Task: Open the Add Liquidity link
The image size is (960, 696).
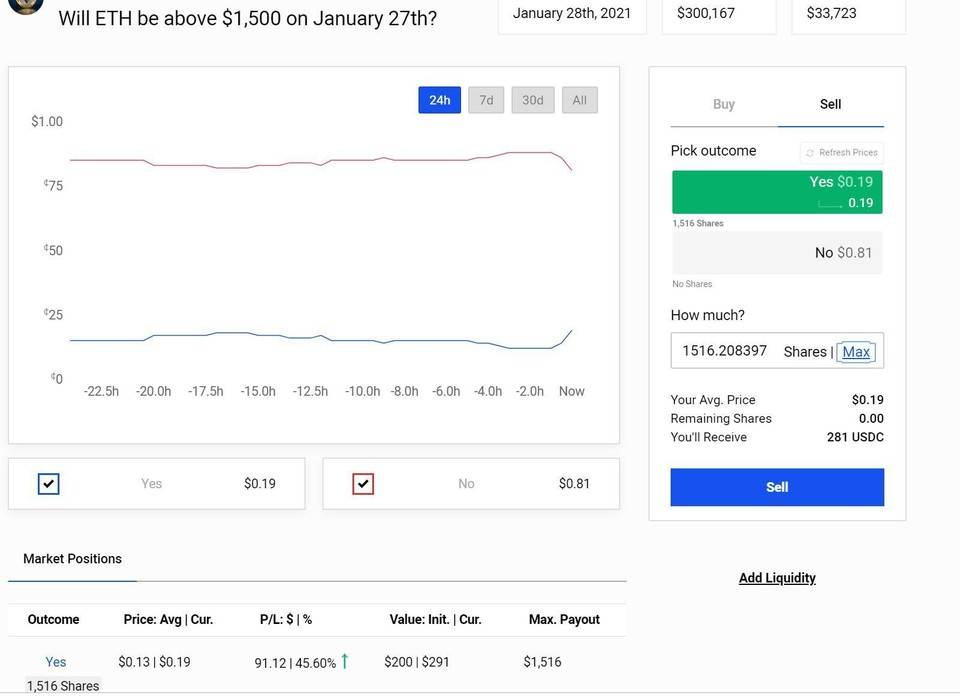Action: point(777,578)
